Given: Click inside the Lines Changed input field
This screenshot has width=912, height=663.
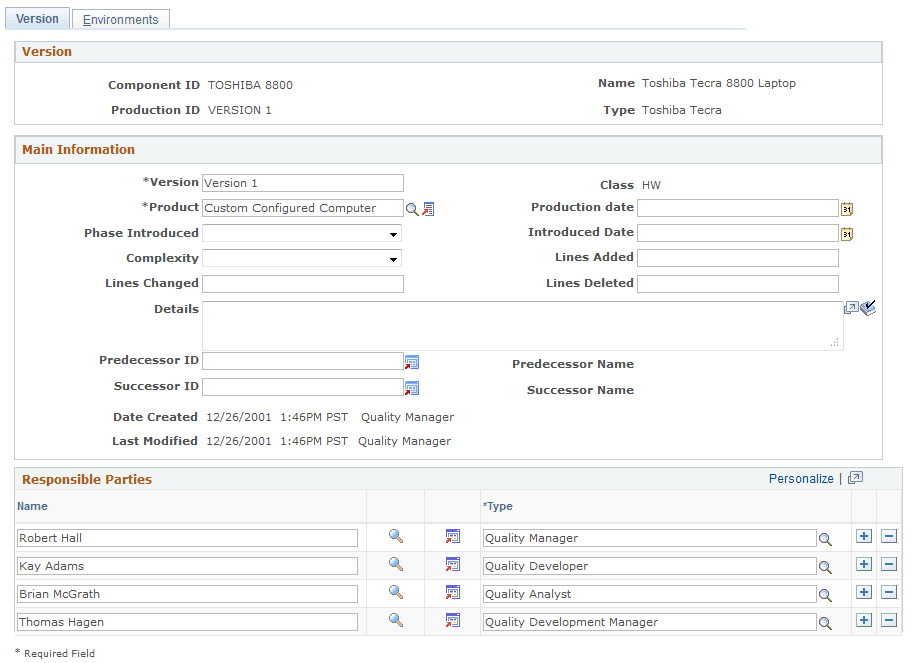Looking at the screenshot, I should pos(302,283).
